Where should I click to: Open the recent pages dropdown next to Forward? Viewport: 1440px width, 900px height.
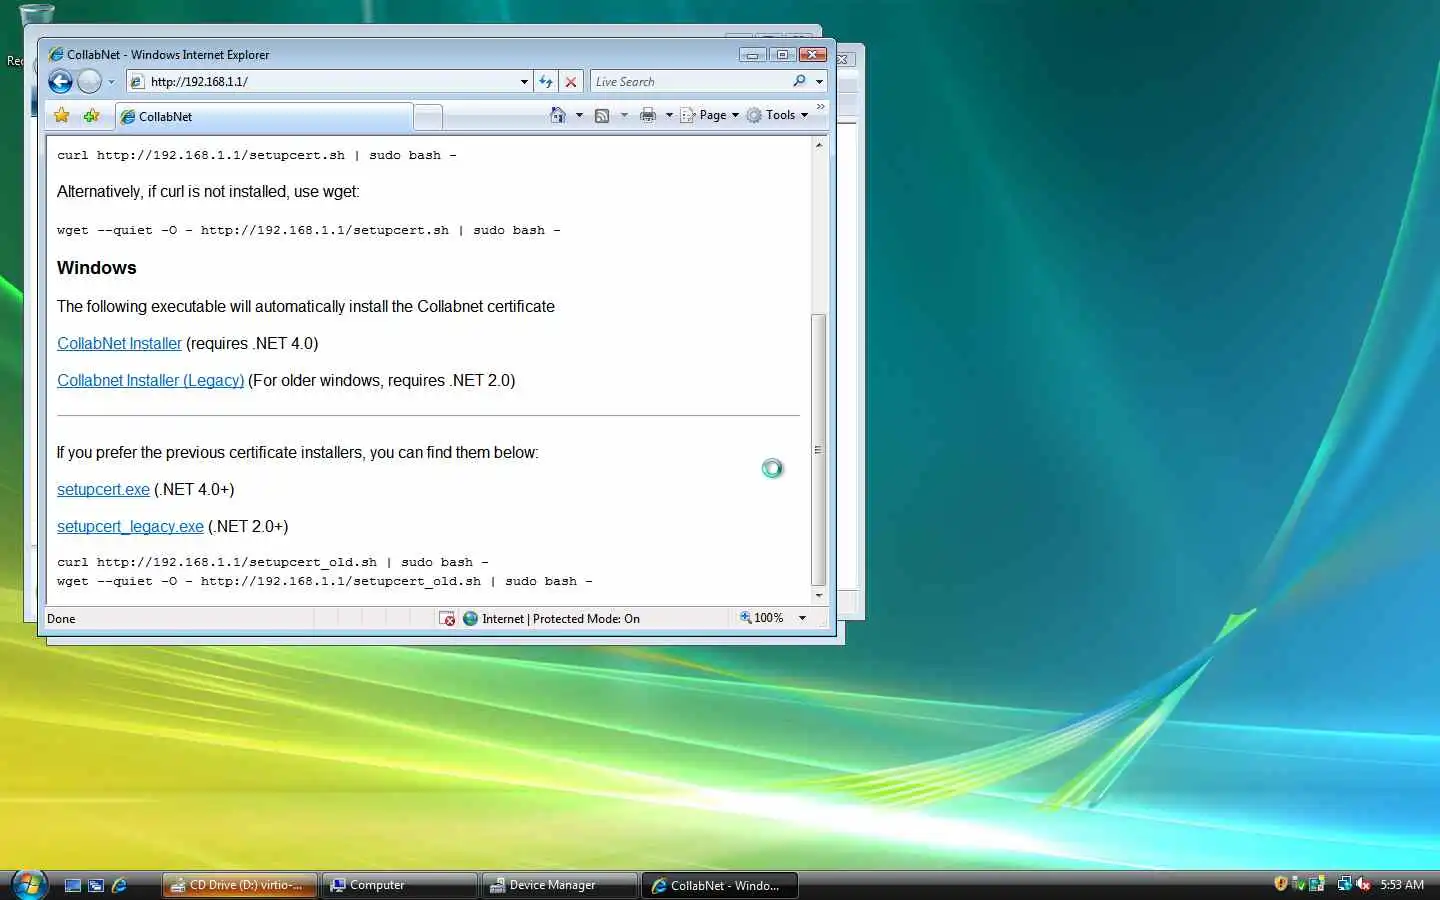pyautogui.click(x=111, y=82)
